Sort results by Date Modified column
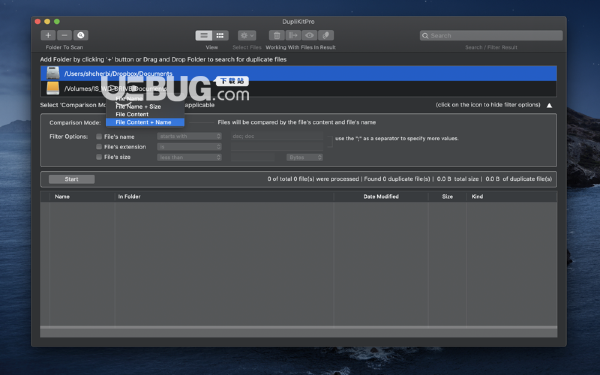 (x=381, y=197)
